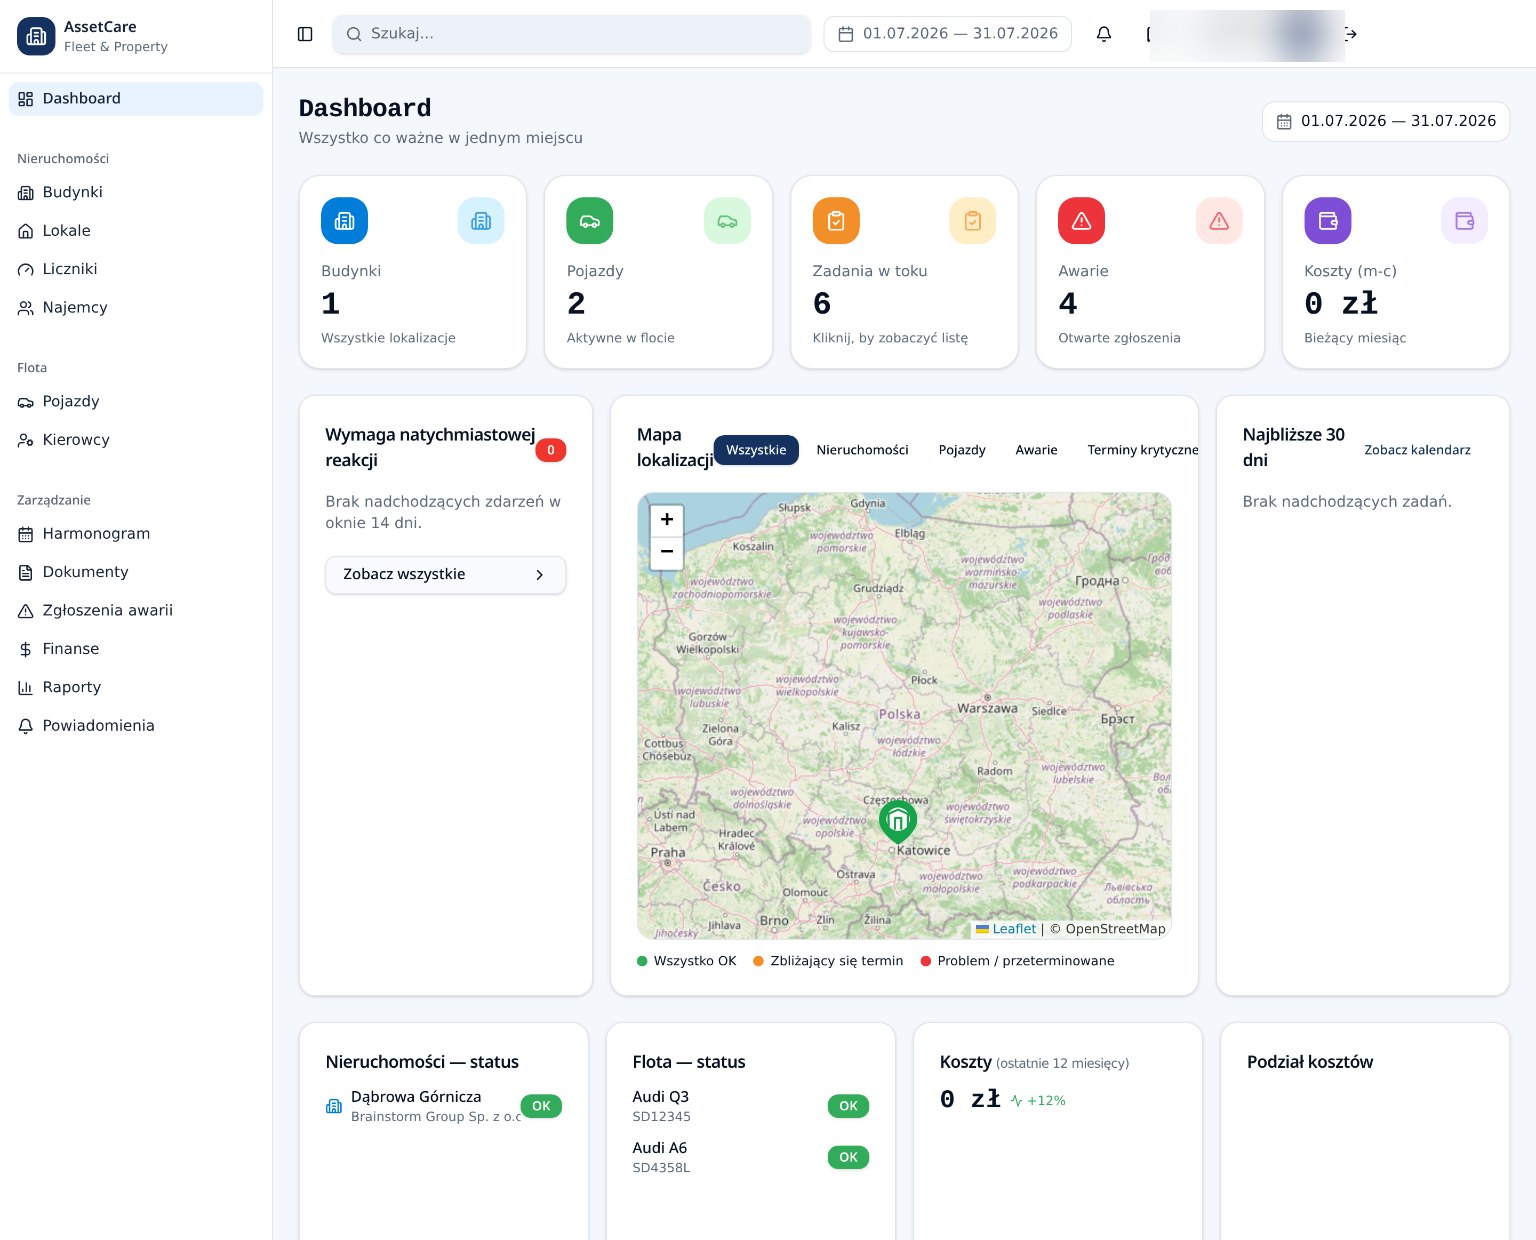
Task: Select the Dąbrowa Górnicza property row
Action: (x=444, y=1106)
